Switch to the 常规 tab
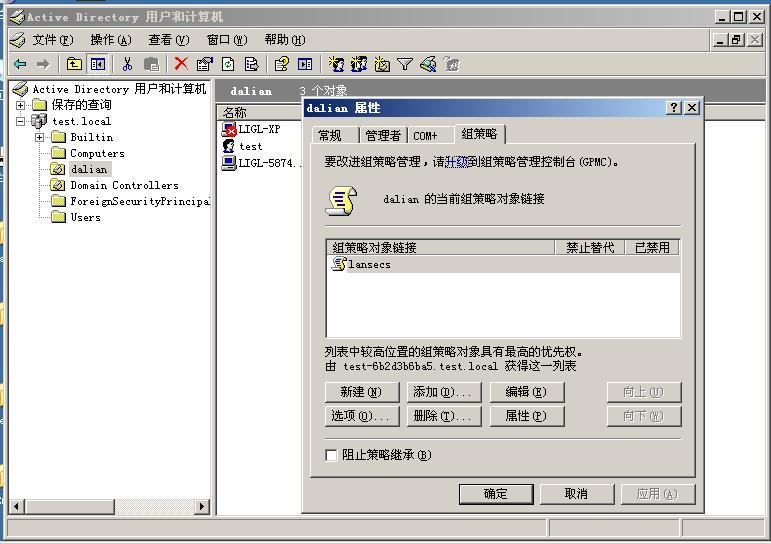This screenshot has height=544, width=771. point(335,135)
